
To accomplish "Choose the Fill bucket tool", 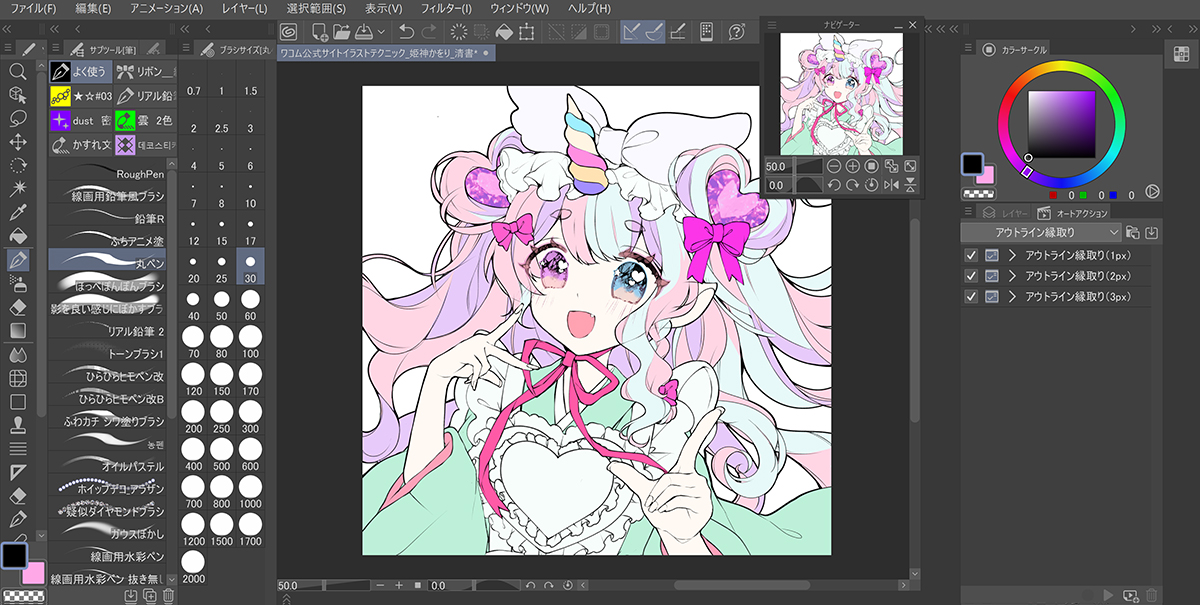I will pos(17,236).
